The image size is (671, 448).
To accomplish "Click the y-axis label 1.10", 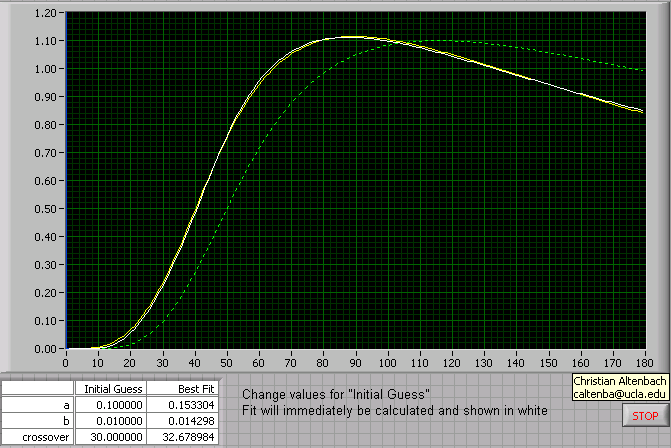I will pos(46,41).
